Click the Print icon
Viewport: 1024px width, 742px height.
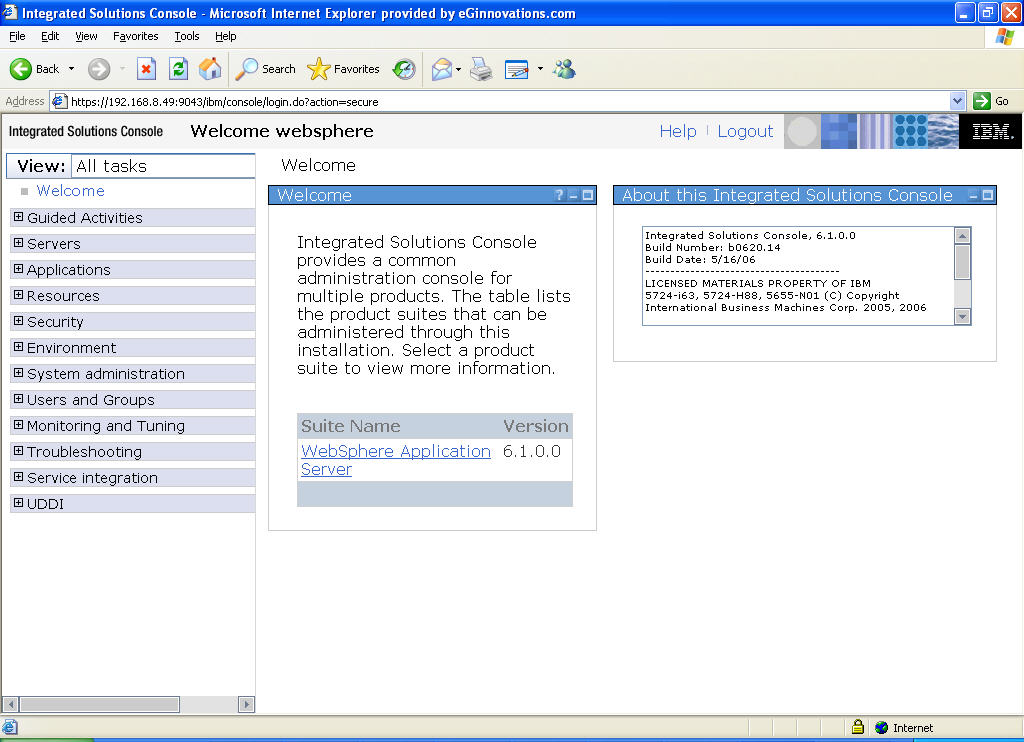(481, 69)
